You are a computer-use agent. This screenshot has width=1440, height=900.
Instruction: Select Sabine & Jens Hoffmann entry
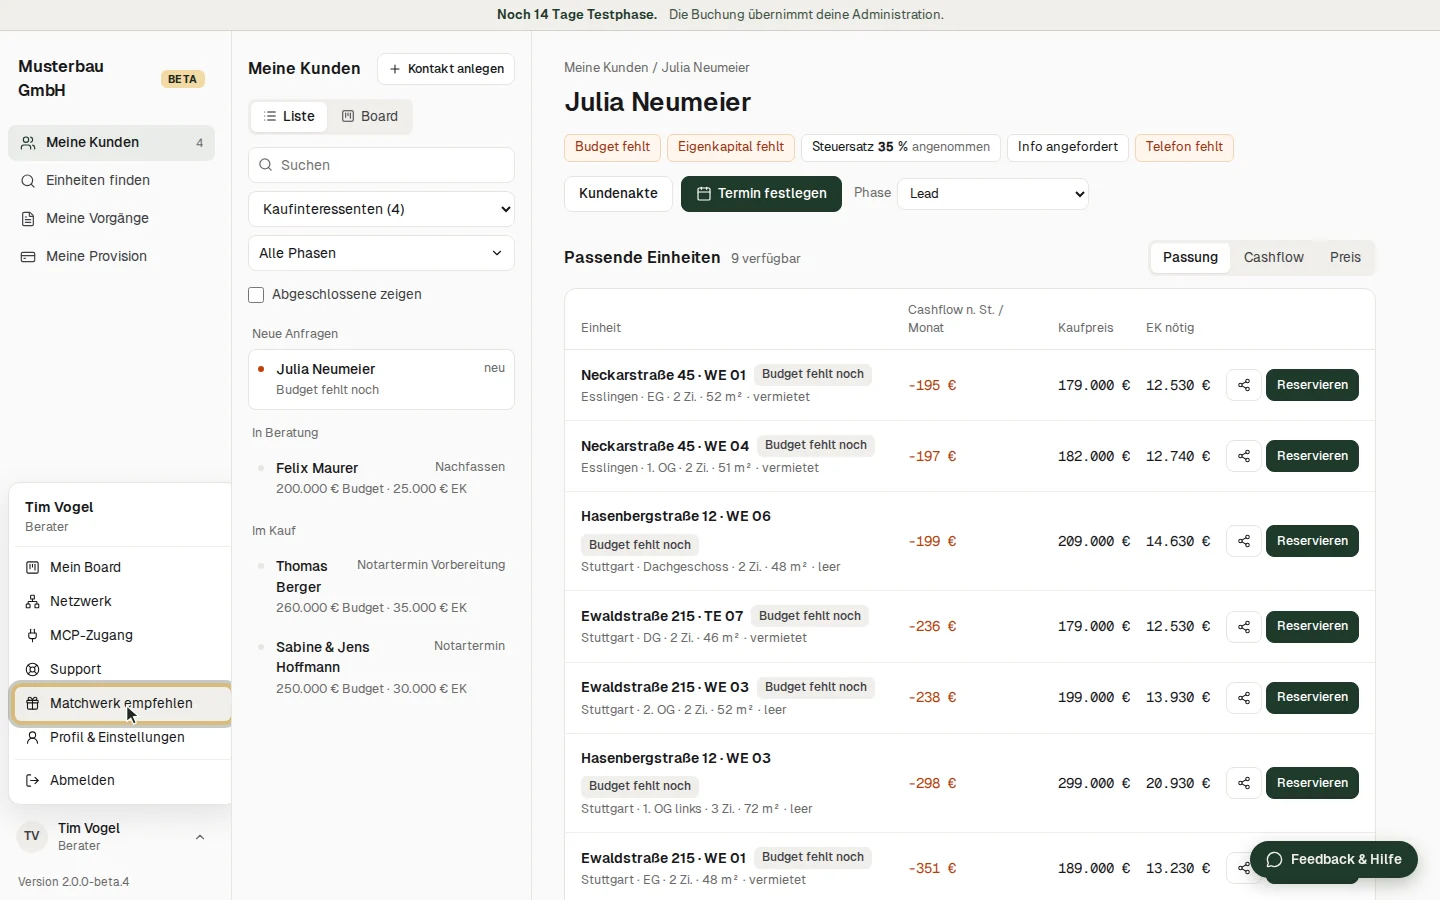click(x=381, y=667)
